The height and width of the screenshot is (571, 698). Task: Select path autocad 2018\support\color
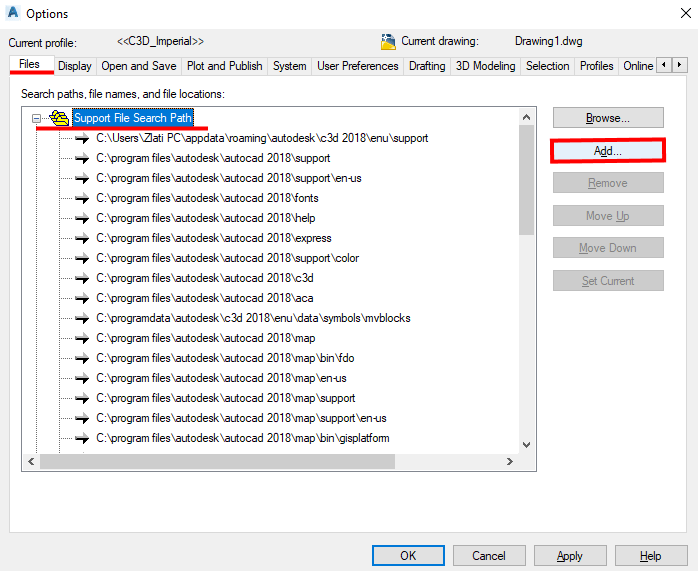pyautogui.click(x=227, y=259)
